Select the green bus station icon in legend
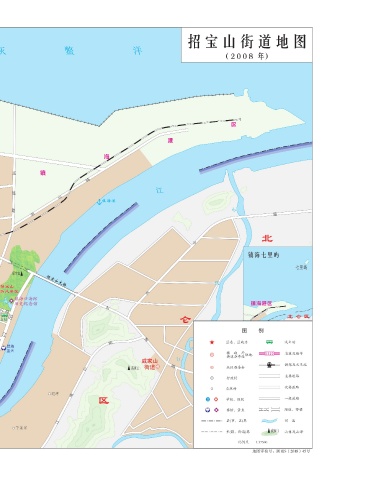 (x=269, y=342)
